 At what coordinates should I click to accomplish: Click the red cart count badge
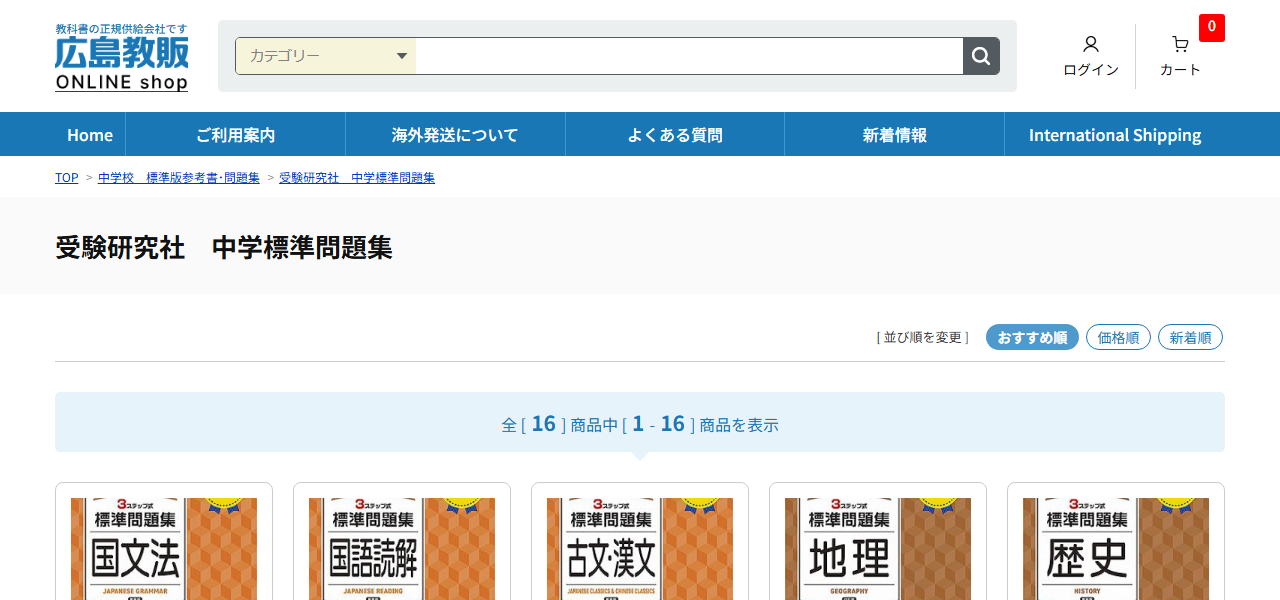[1212, 27]
